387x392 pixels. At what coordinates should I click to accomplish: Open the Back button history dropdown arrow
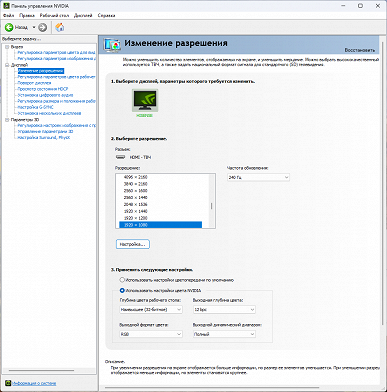point(34,27)
